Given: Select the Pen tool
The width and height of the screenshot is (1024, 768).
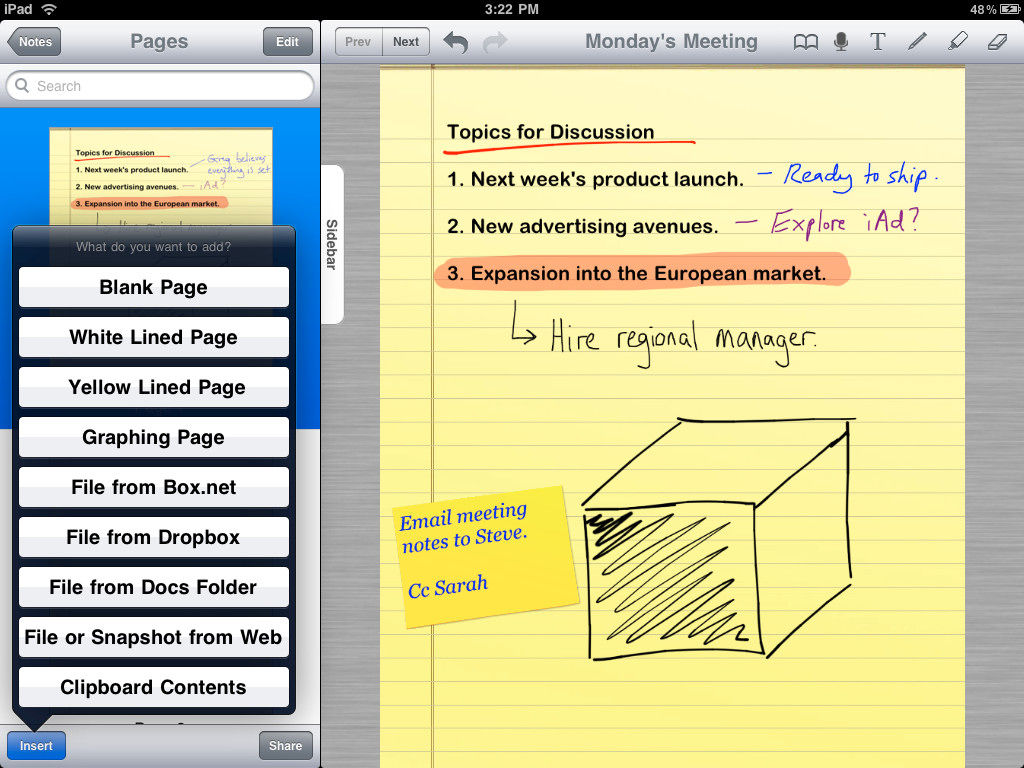Looking at the screenshot, I should coord(916,42).
